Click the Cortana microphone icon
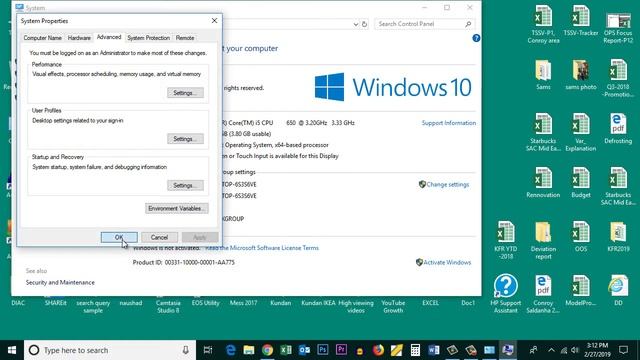 tap(185, 350)
